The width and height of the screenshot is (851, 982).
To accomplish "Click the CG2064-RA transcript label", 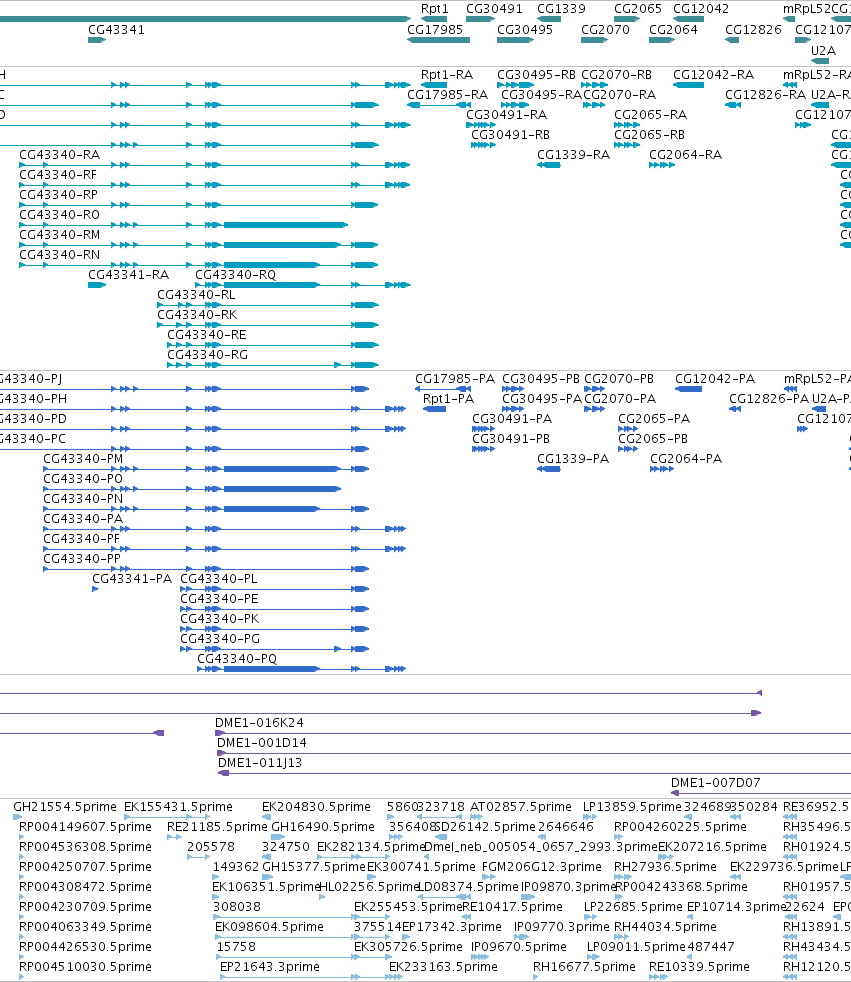I will point(686,155).
